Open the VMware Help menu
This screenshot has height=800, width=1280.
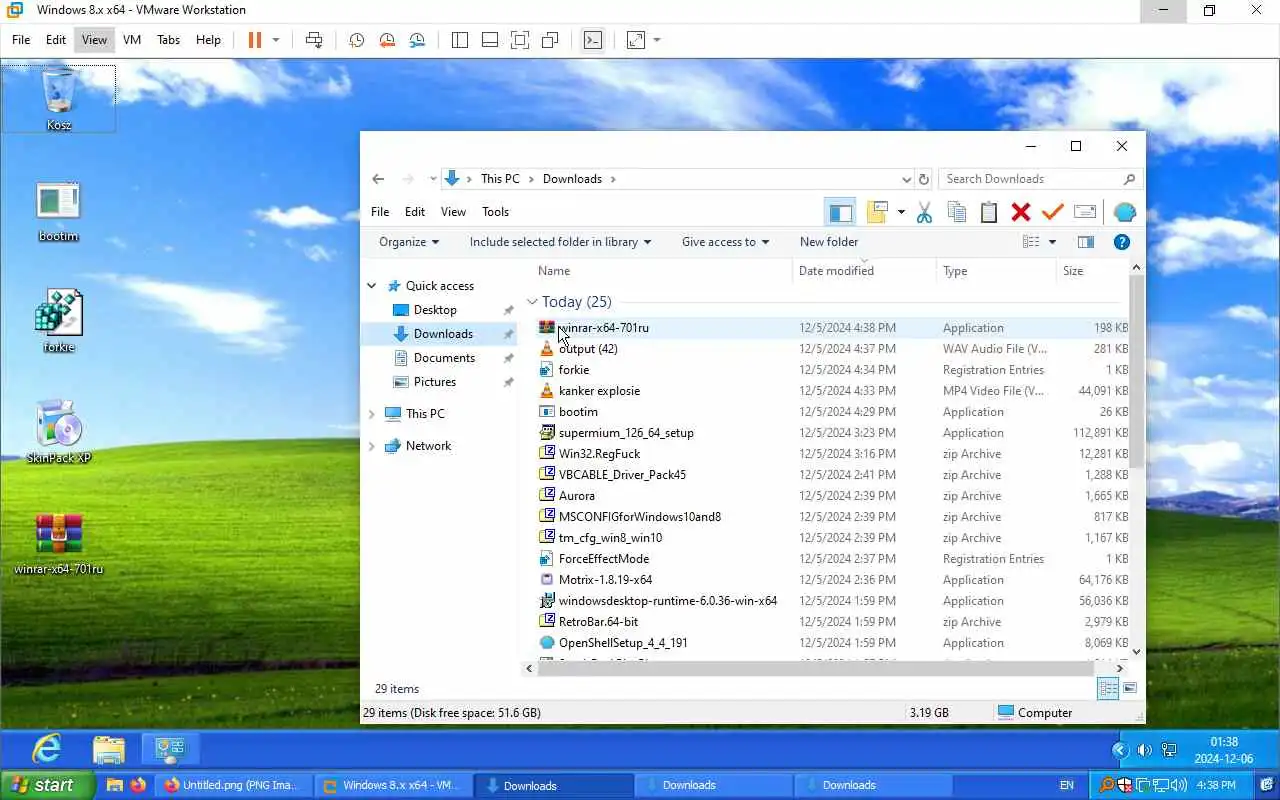[x=208, y=40]
